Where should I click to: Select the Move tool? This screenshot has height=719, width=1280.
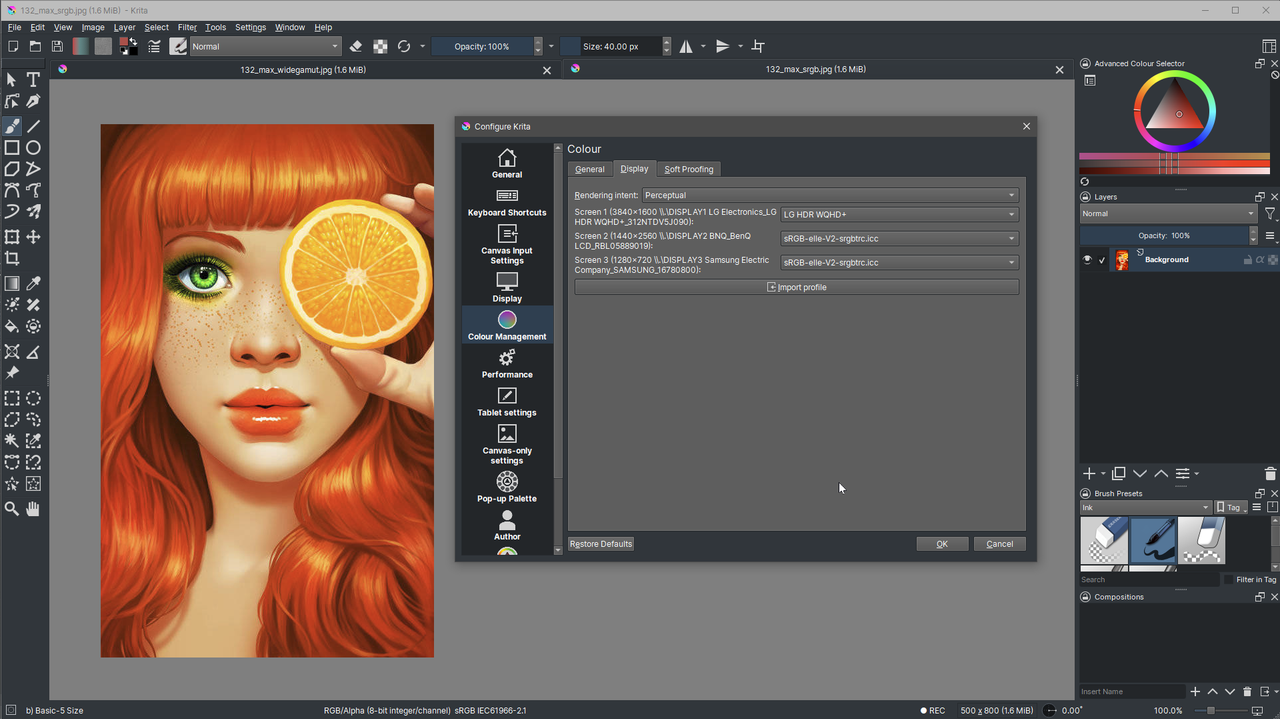[x=33, y=237]
